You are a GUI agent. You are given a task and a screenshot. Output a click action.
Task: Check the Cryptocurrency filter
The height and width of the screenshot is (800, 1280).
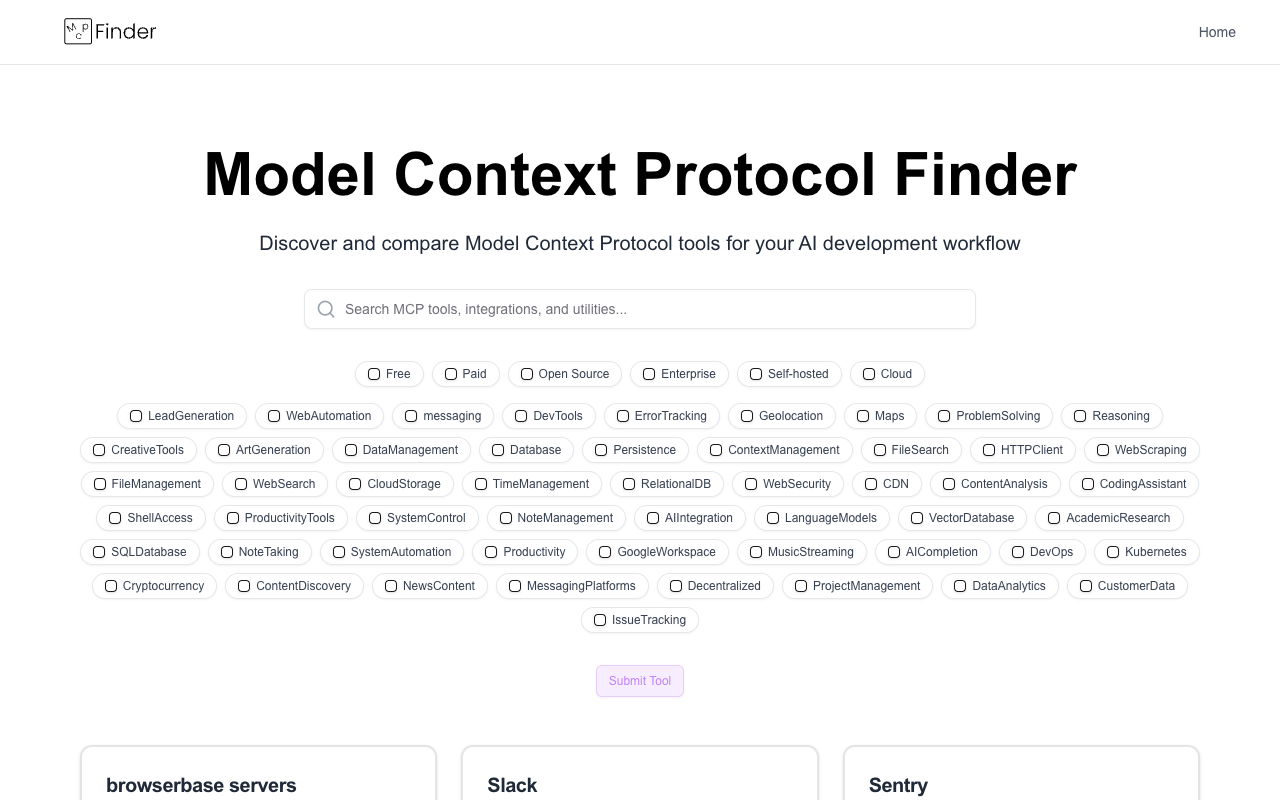[111, 586]
